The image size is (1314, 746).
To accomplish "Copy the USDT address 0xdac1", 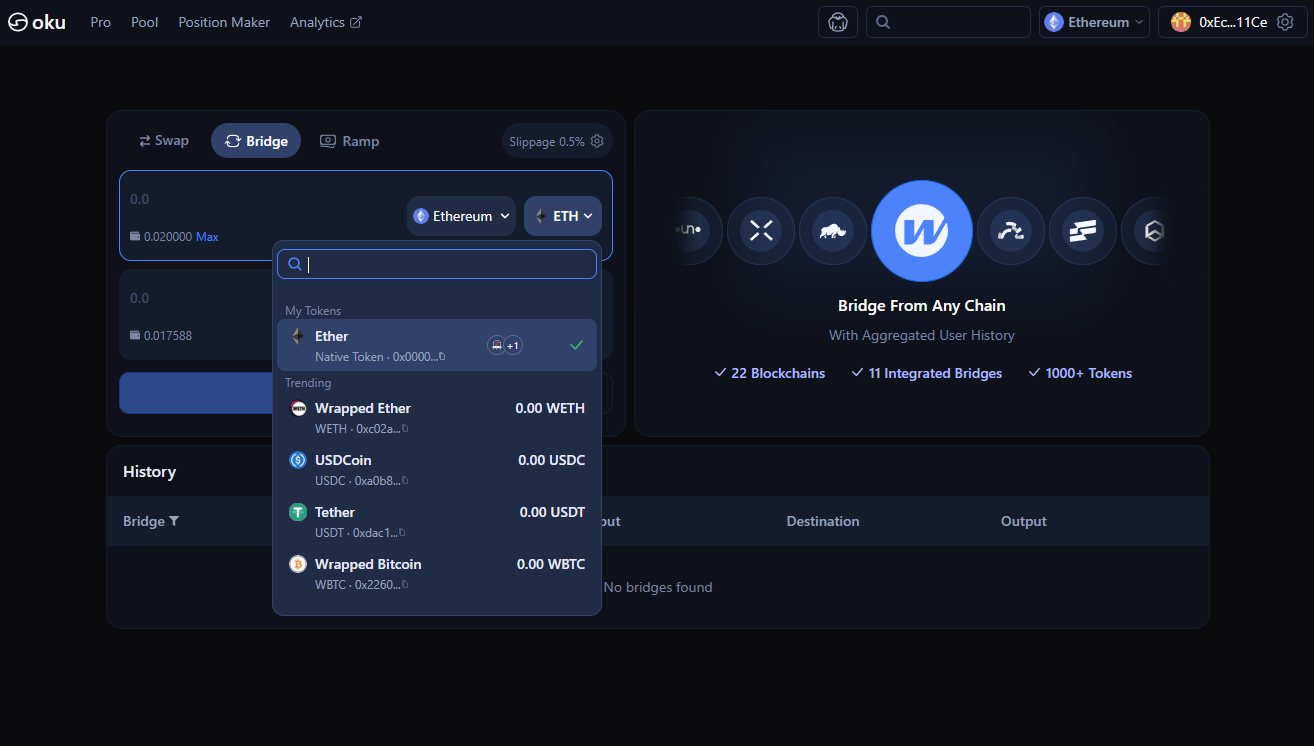I will 402,533.
